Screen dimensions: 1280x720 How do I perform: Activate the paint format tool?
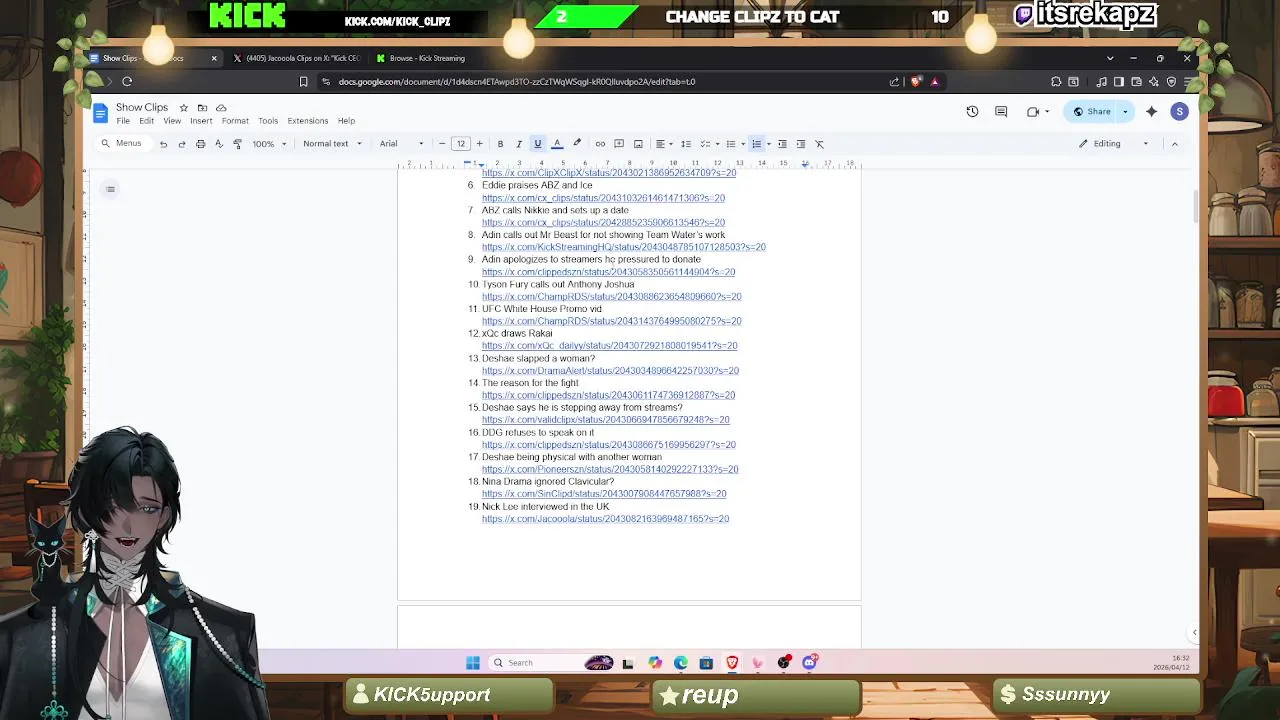point(237,144)
